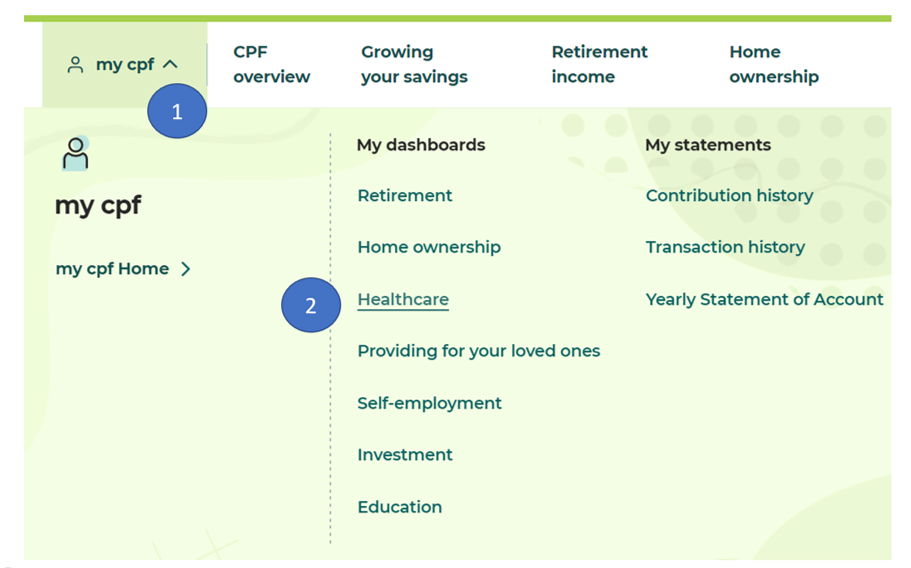911x568 pixels.
Task: Collapse the my cpf menu chevron
Action: click(170, 65)
